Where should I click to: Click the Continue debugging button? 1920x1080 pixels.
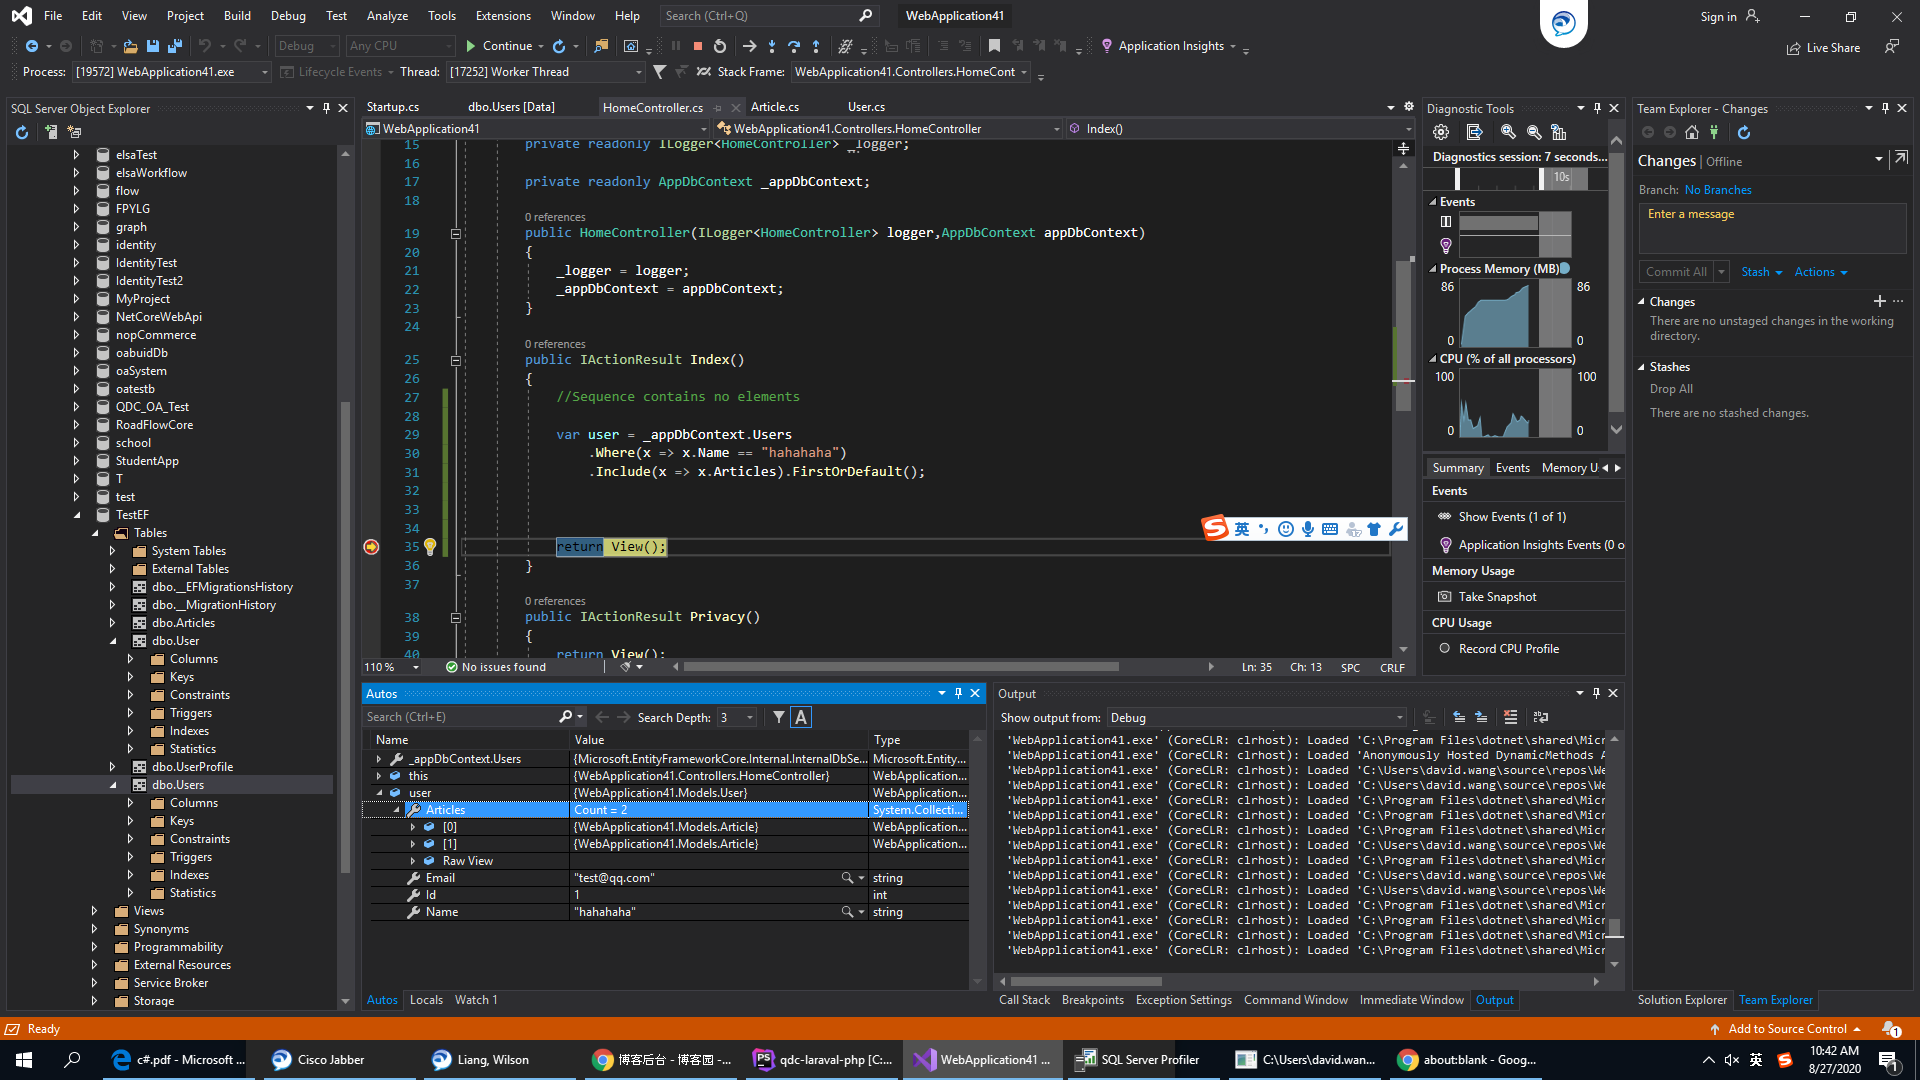click(x=498, y=46)
